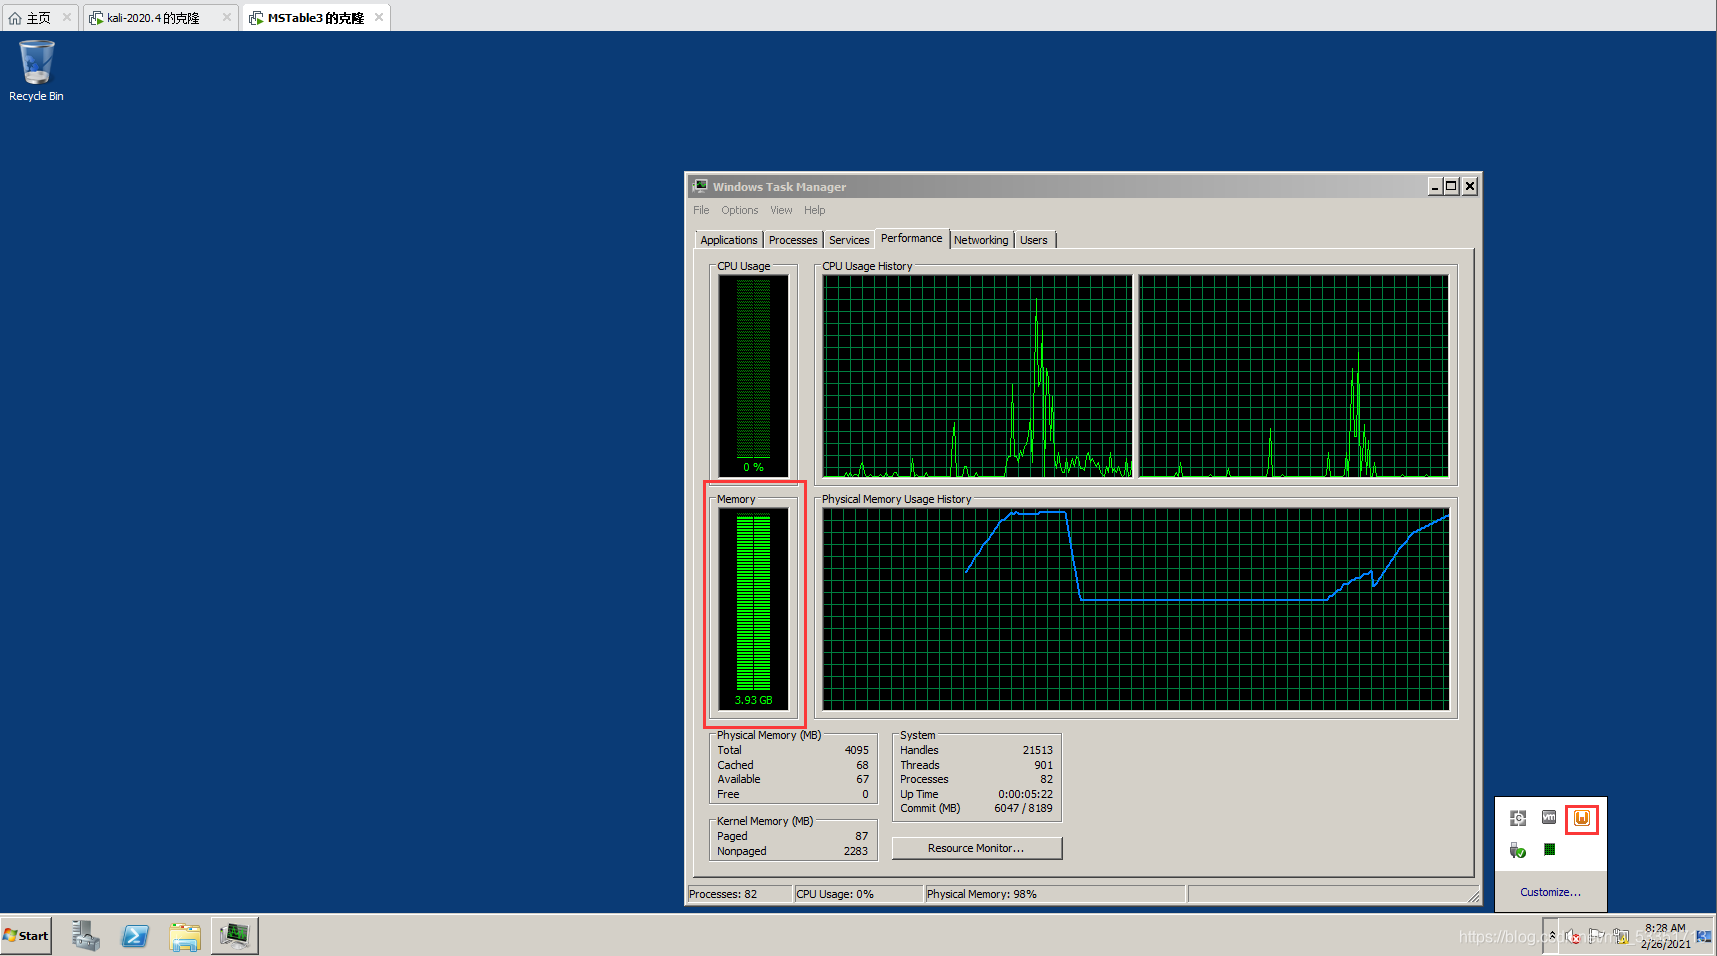Open Windows Explorer folder icon on taskbar
Viewport: 1717px width, 956px height.
pyautogui.click(x=185, y=936)
